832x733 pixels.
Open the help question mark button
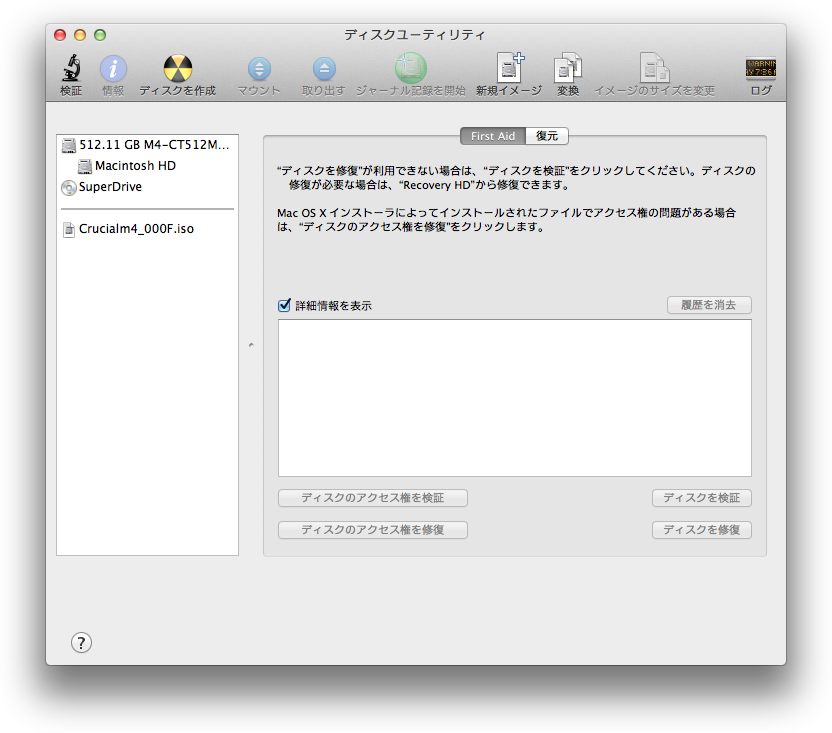tap(81, 643)
